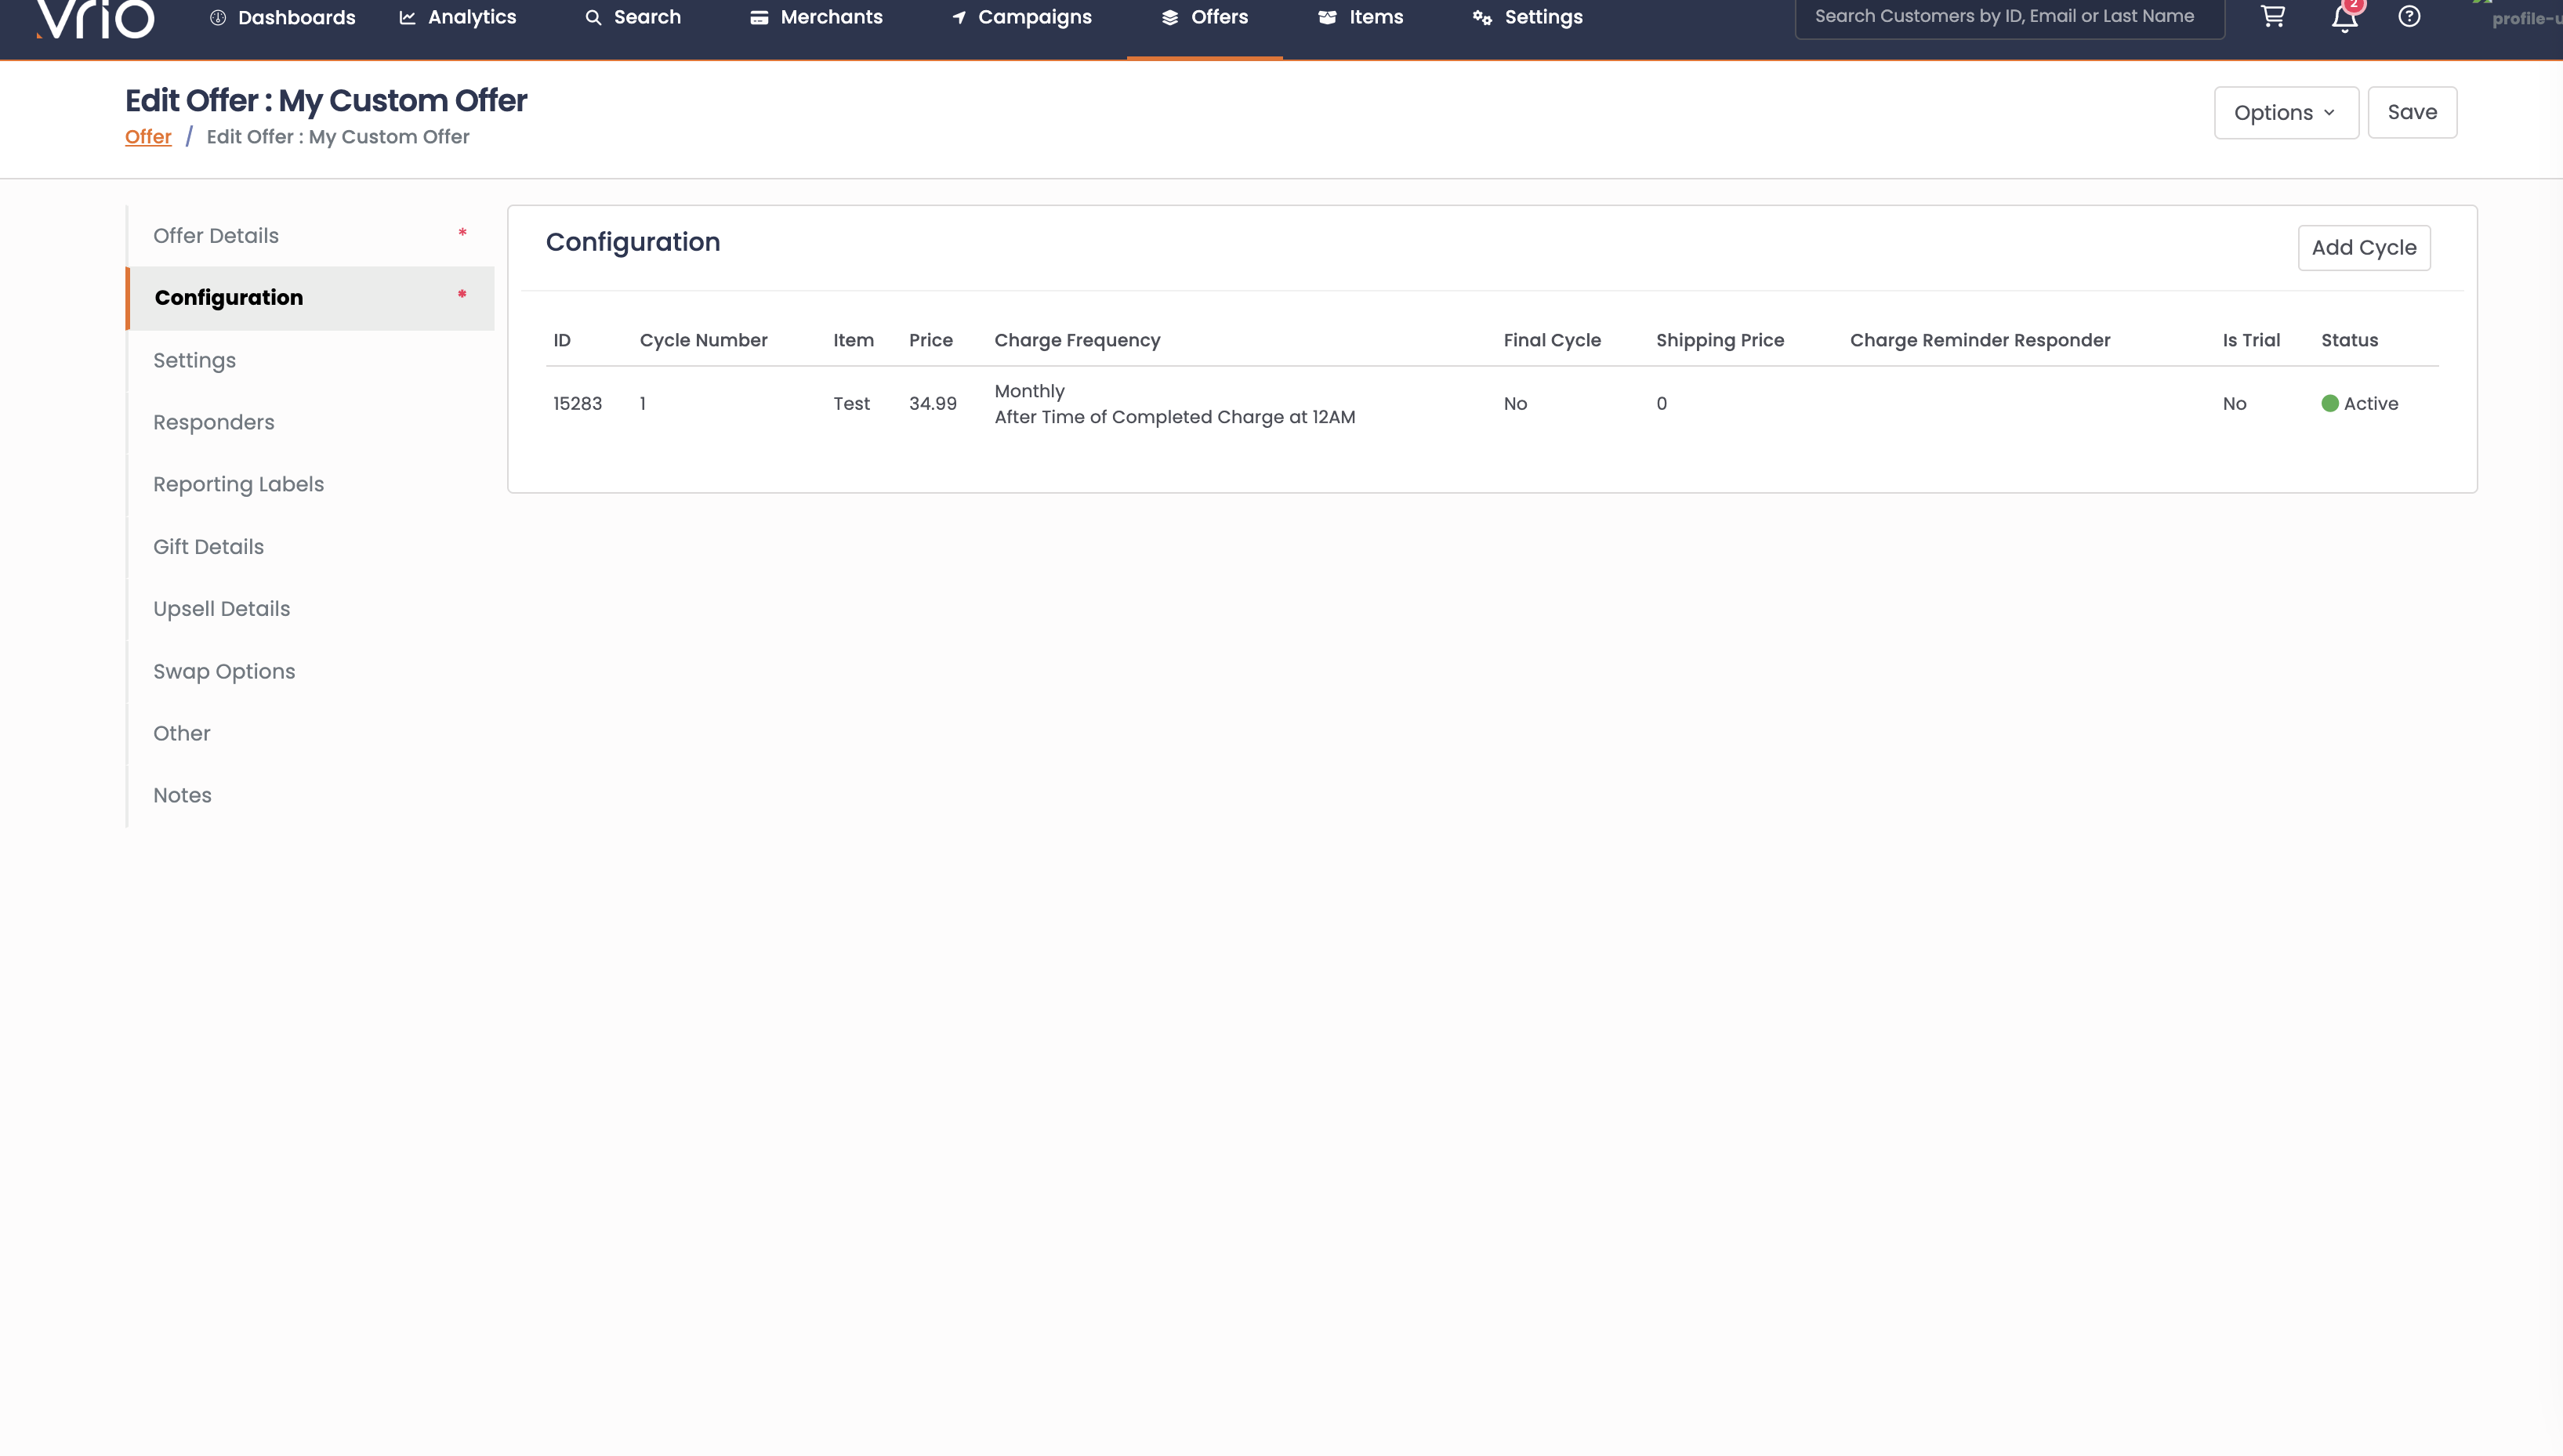Open the Merchants menu

816,17
